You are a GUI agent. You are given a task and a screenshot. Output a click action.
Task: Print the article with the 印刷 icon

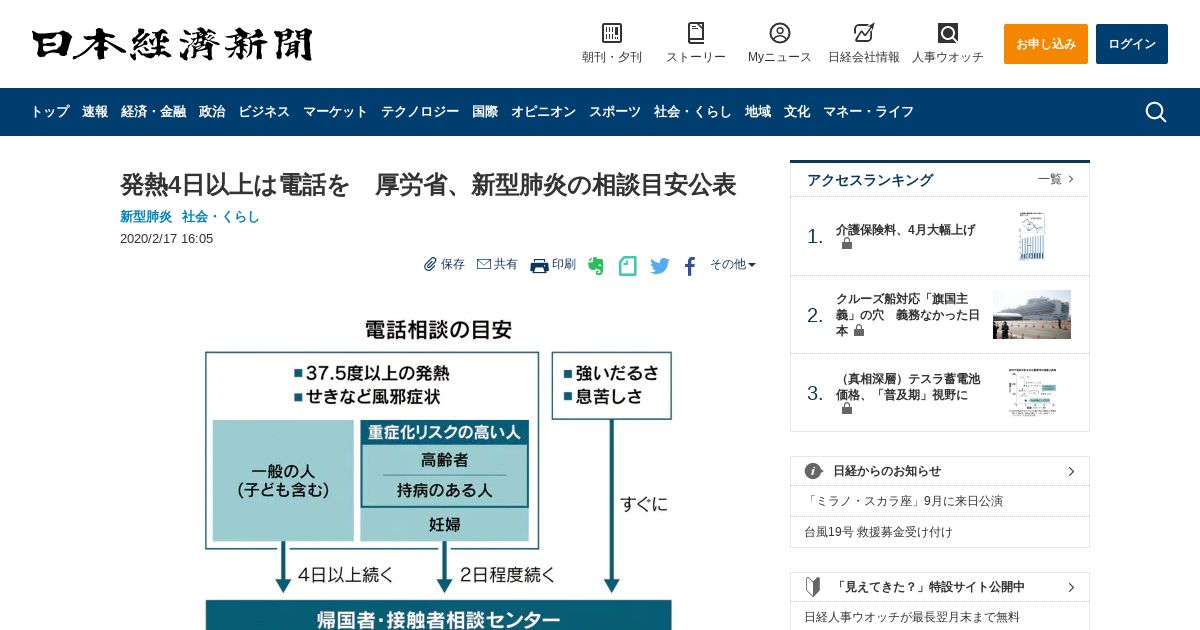click(539, 265)
